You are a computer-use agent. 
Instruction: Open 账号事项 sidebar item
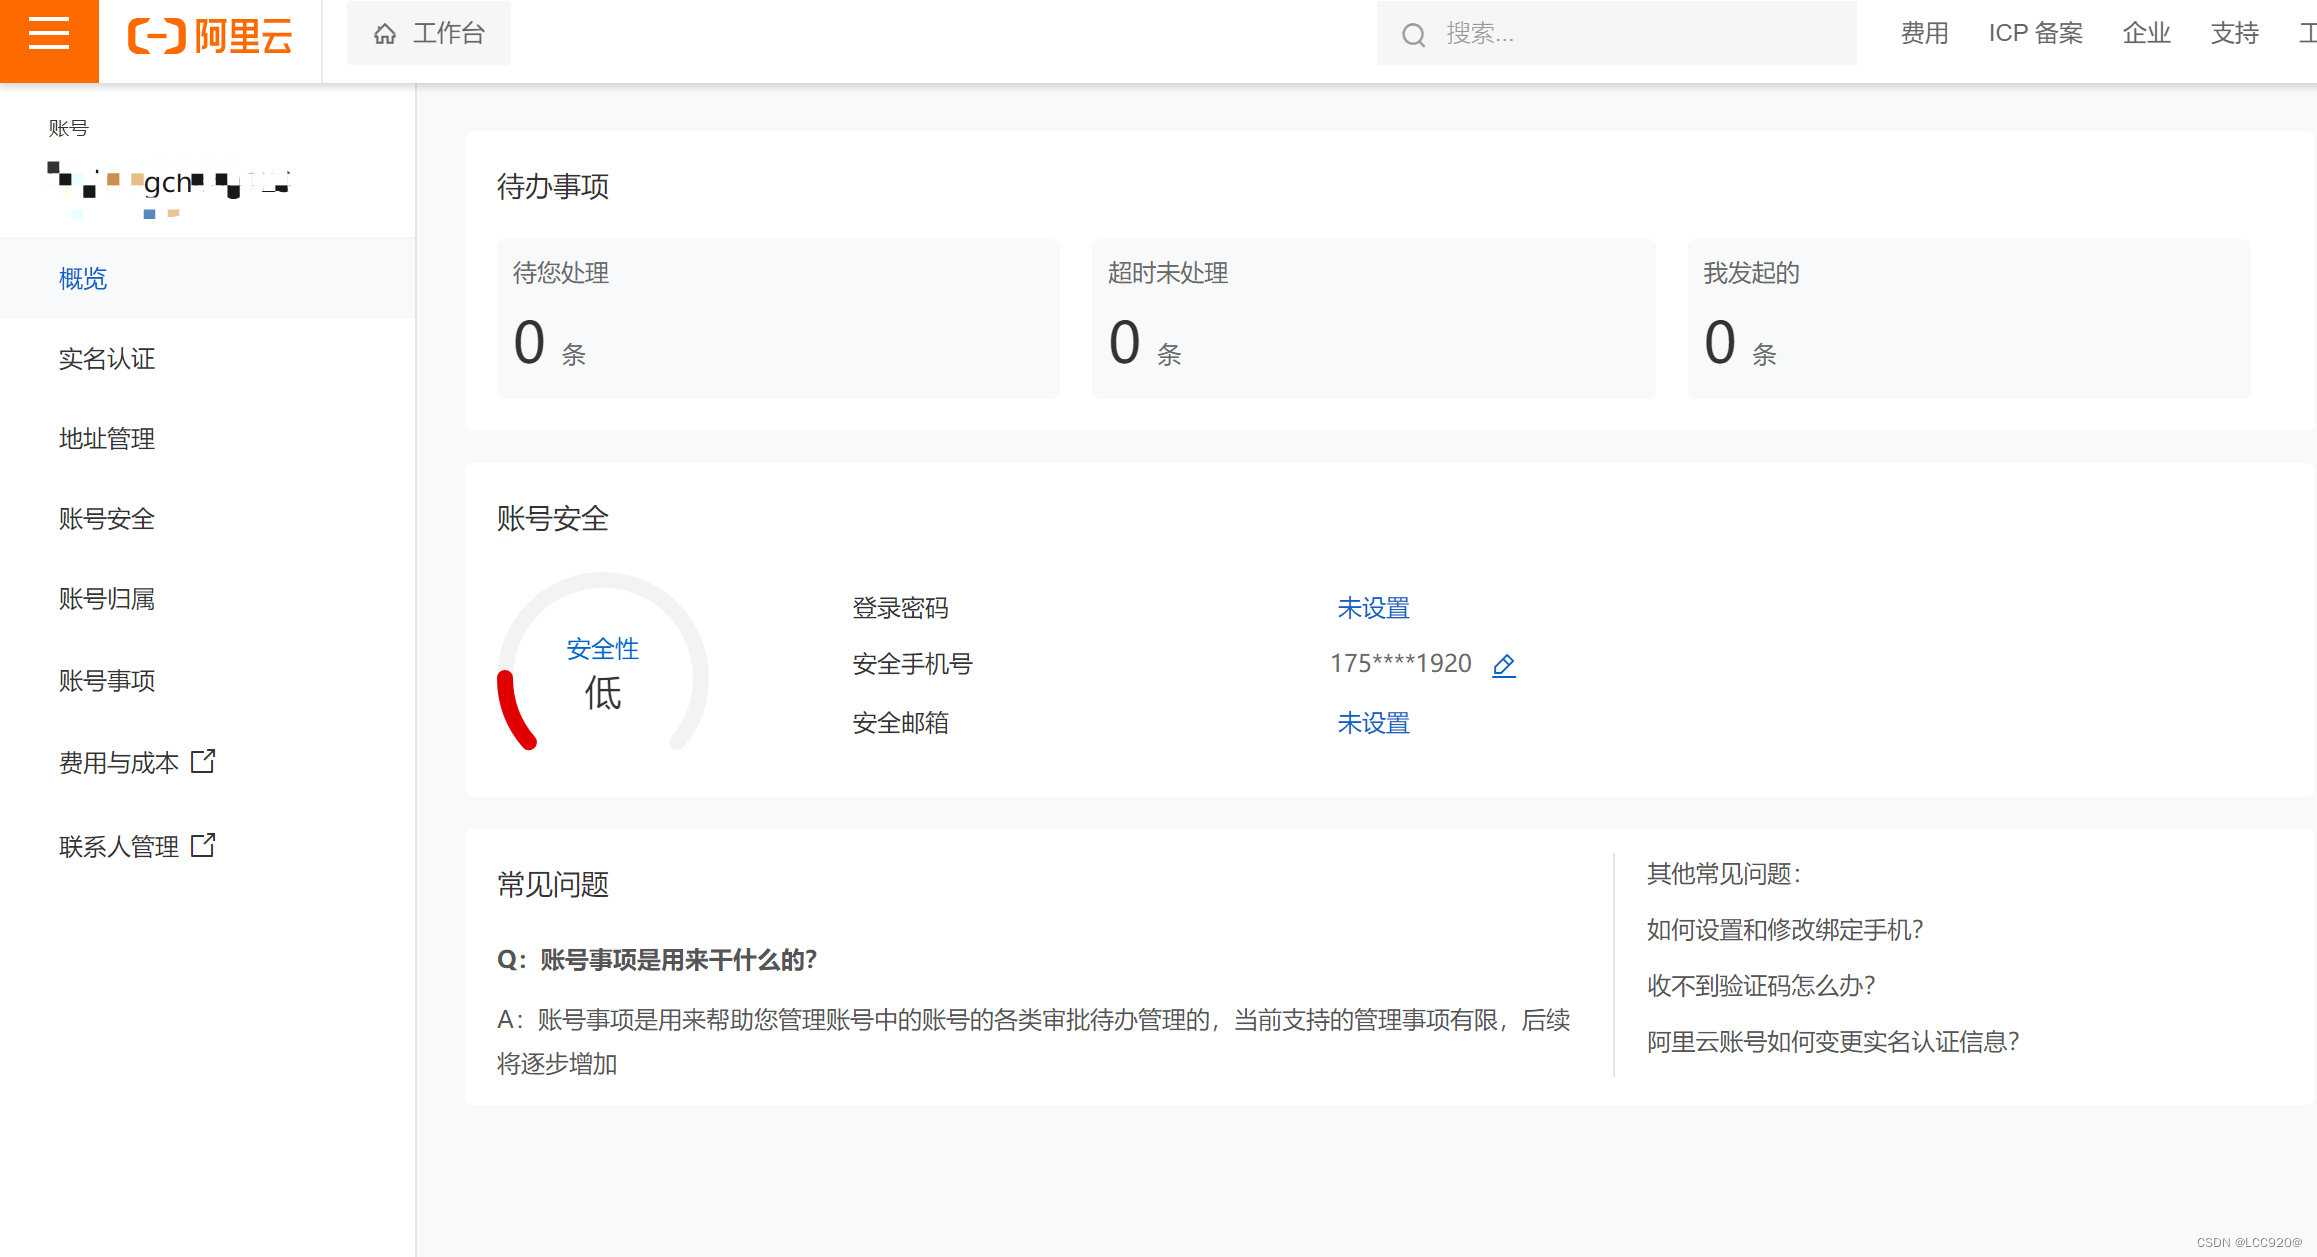click(x=107, y=681)
